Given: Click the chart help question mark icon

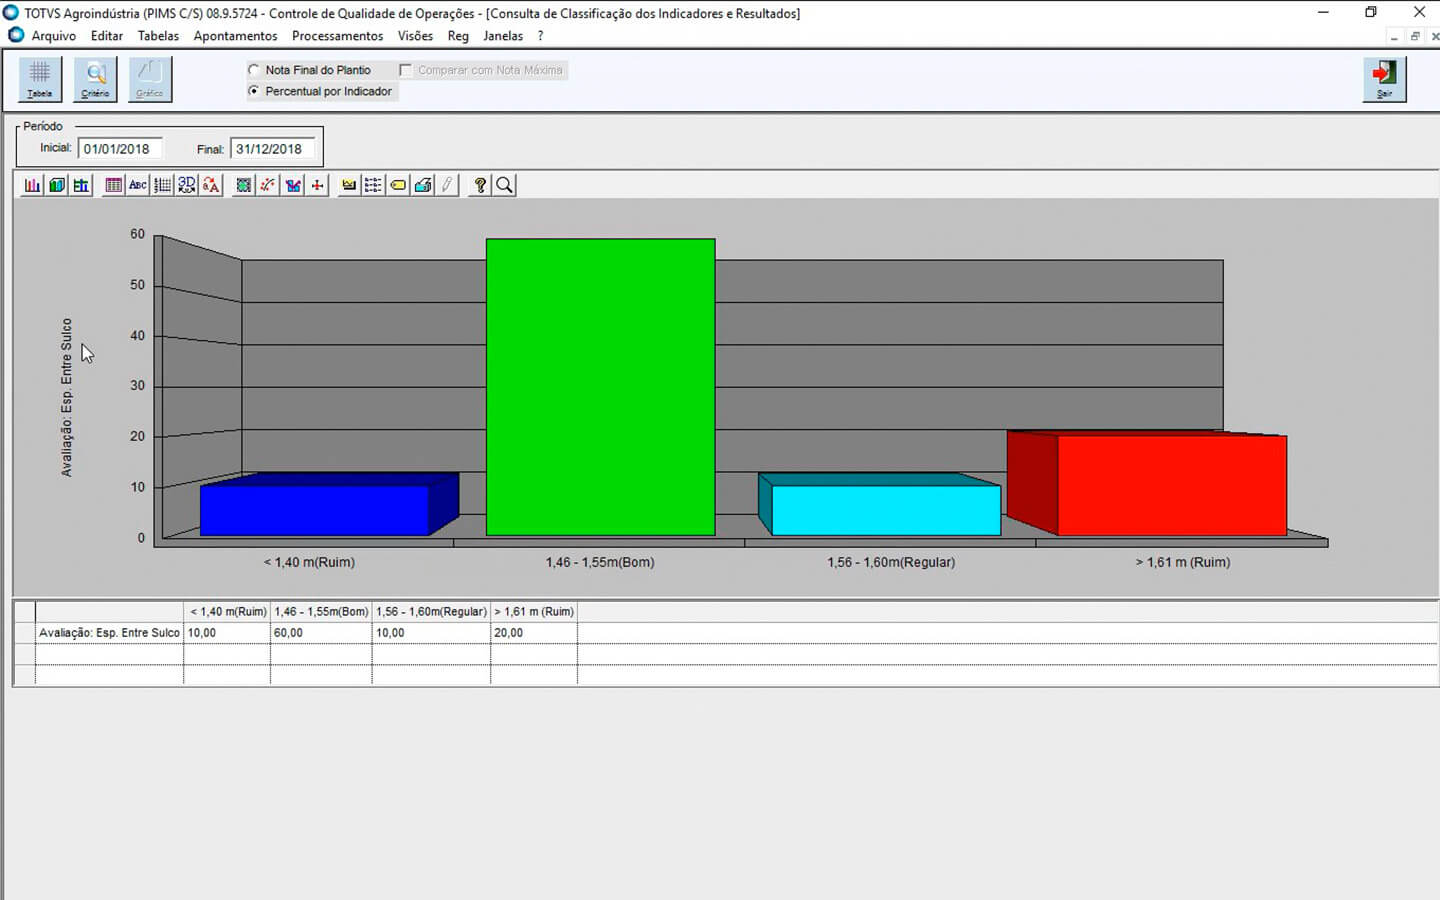Looking at the screenshot, I should pos(480,185).
